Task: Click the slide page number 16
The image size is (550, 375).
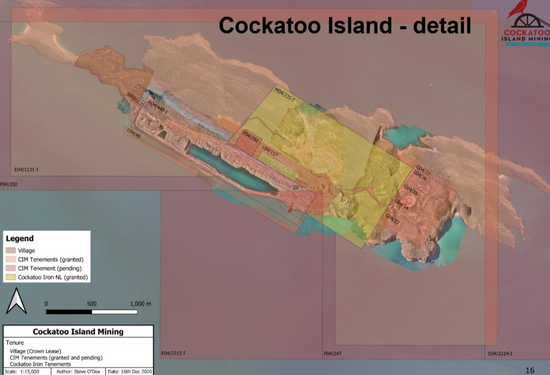Action: click(x=530, y=370)
